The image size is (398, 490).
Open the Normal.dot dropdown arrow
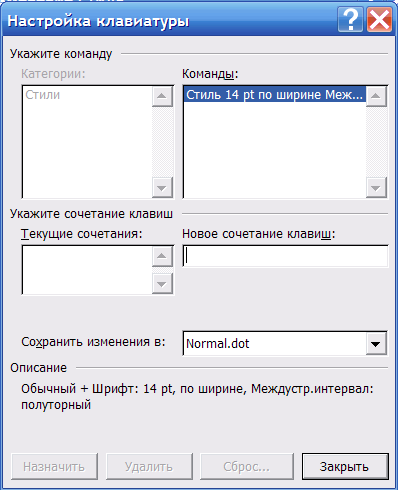click(x=376, y=343)
